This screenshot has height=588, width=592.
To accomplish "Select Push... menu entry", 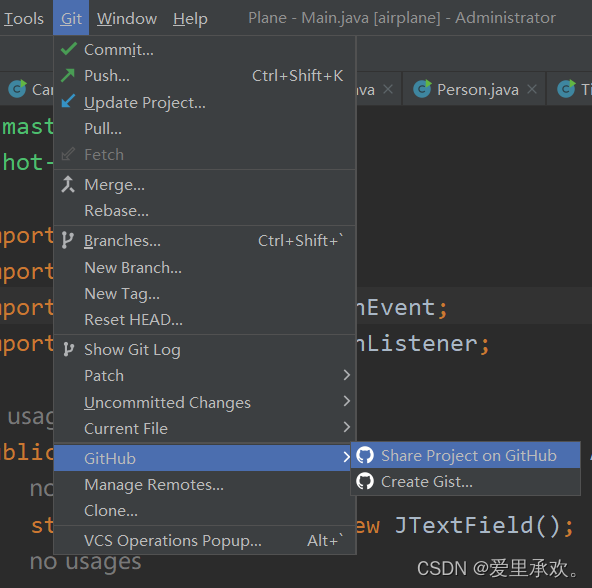I will [205, 76].
